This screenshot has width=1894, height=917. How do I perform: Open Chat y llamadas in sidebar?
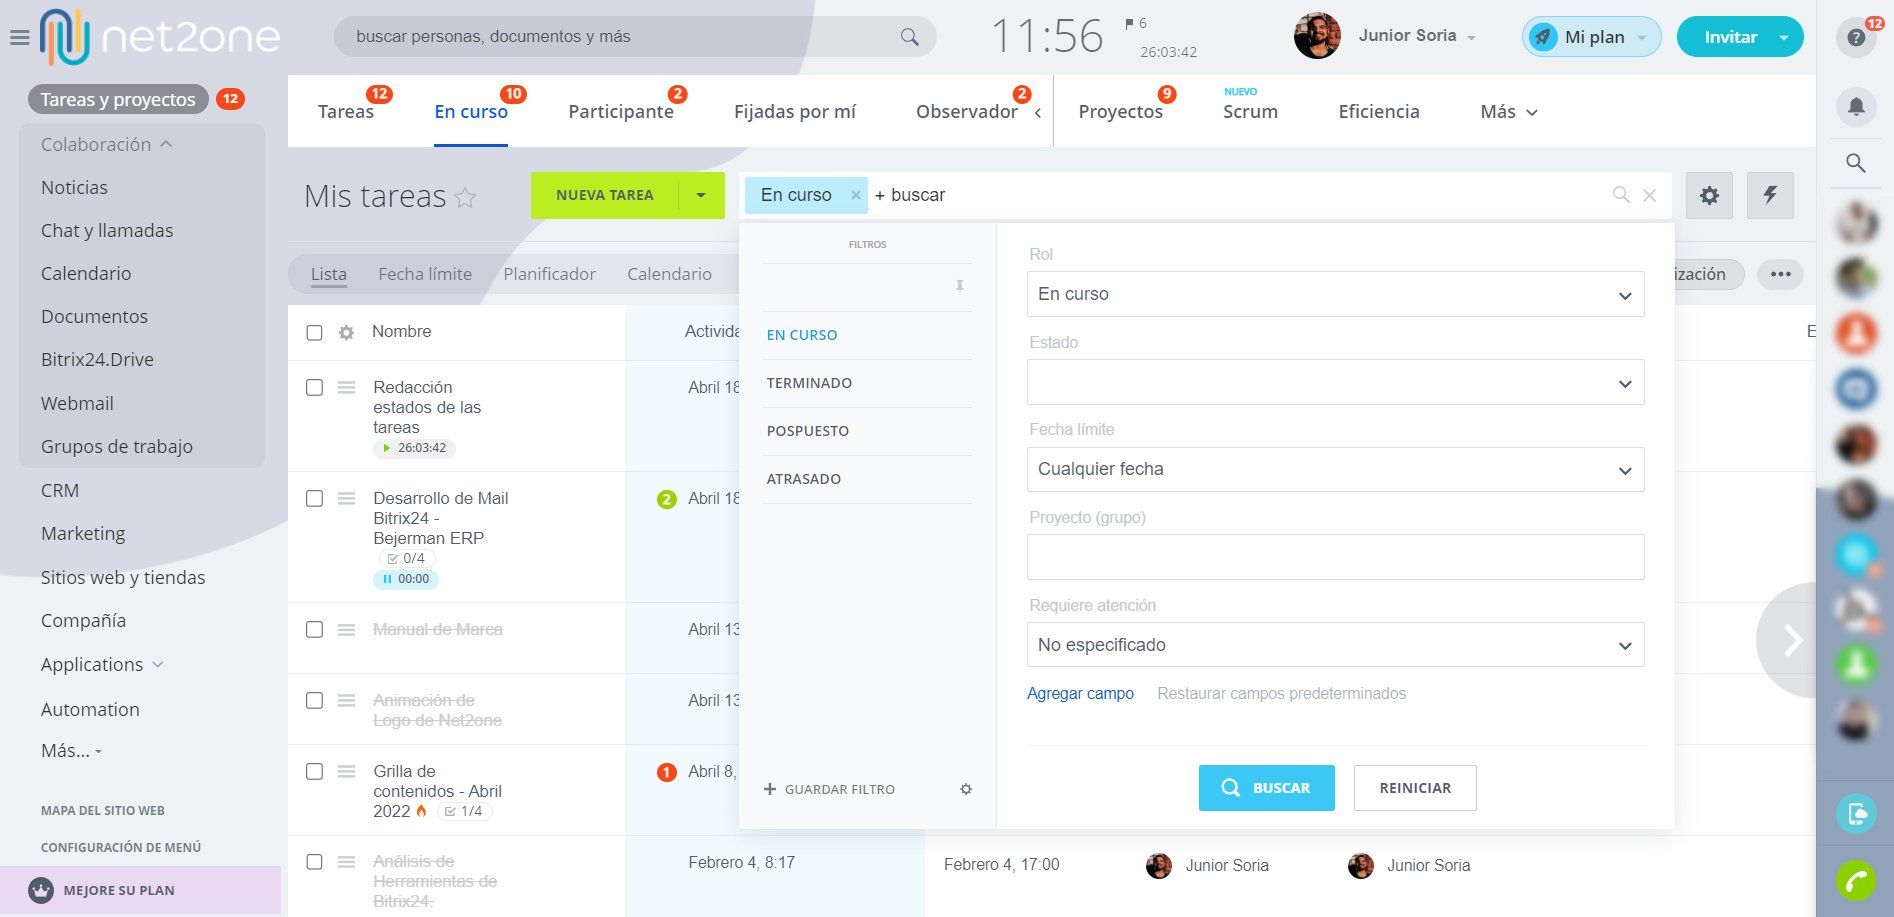107,231
